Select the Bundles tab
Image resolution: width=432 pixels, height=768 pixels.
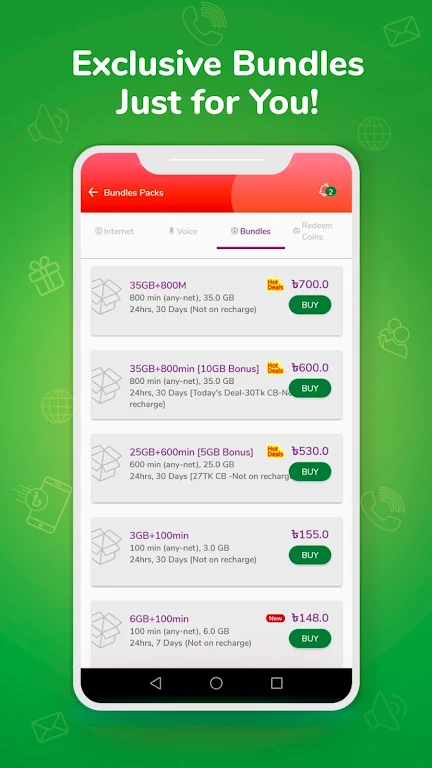click(251, 231)
